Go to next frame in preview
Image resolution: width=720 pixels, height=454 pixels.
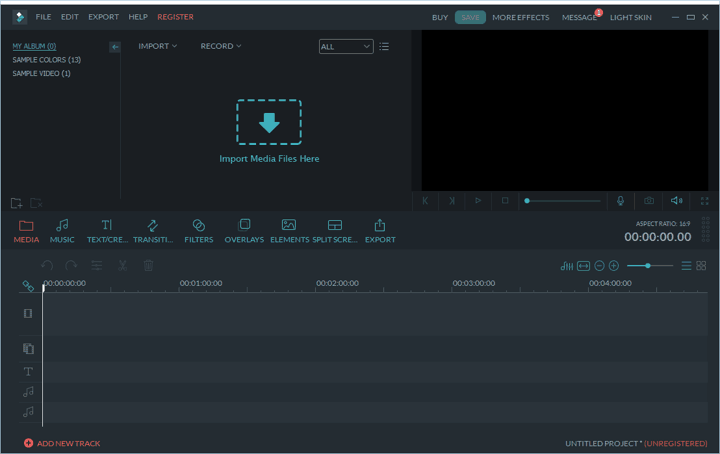tap(452, 201)
